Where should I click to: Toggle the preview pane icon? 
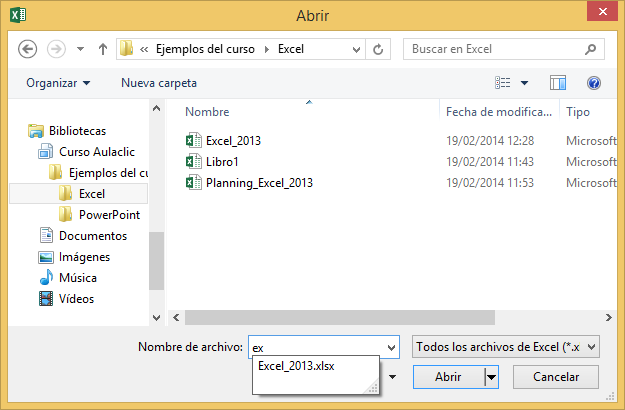coord(558,83)
